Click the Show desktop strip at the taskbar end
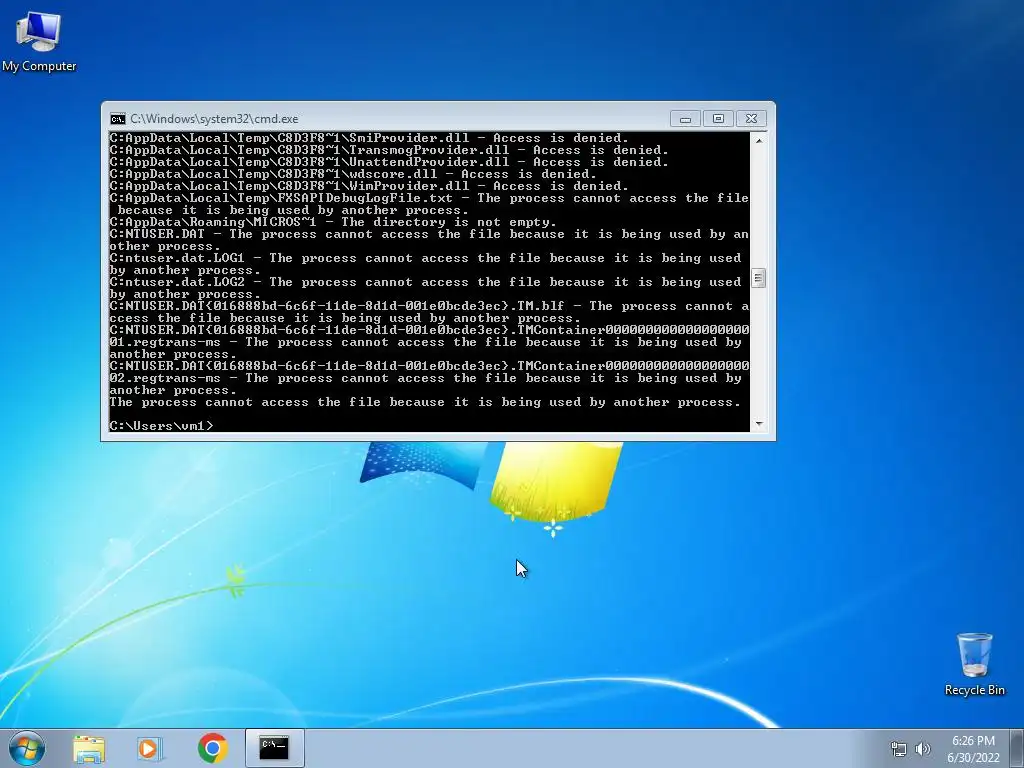 [1017, 748]
